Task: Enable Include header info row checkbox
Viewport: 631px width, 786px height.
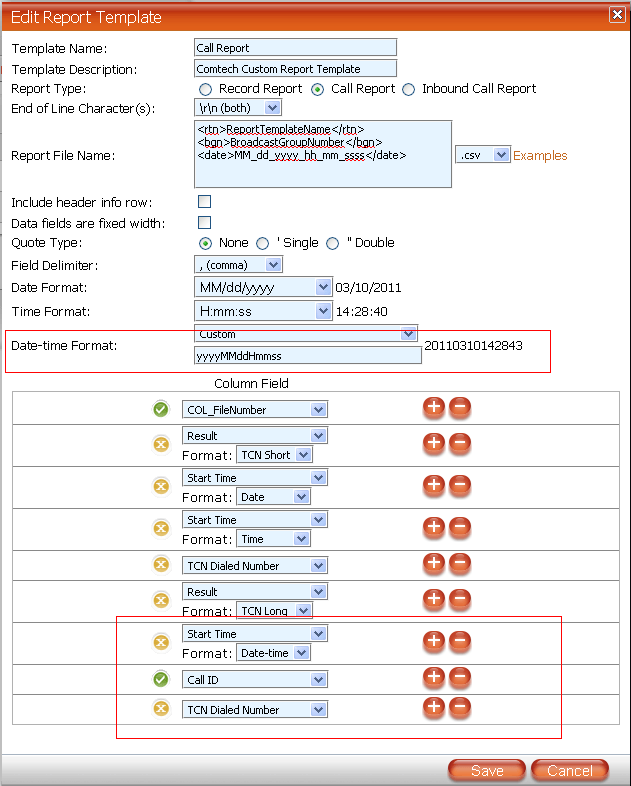Action: coord(204,202)
